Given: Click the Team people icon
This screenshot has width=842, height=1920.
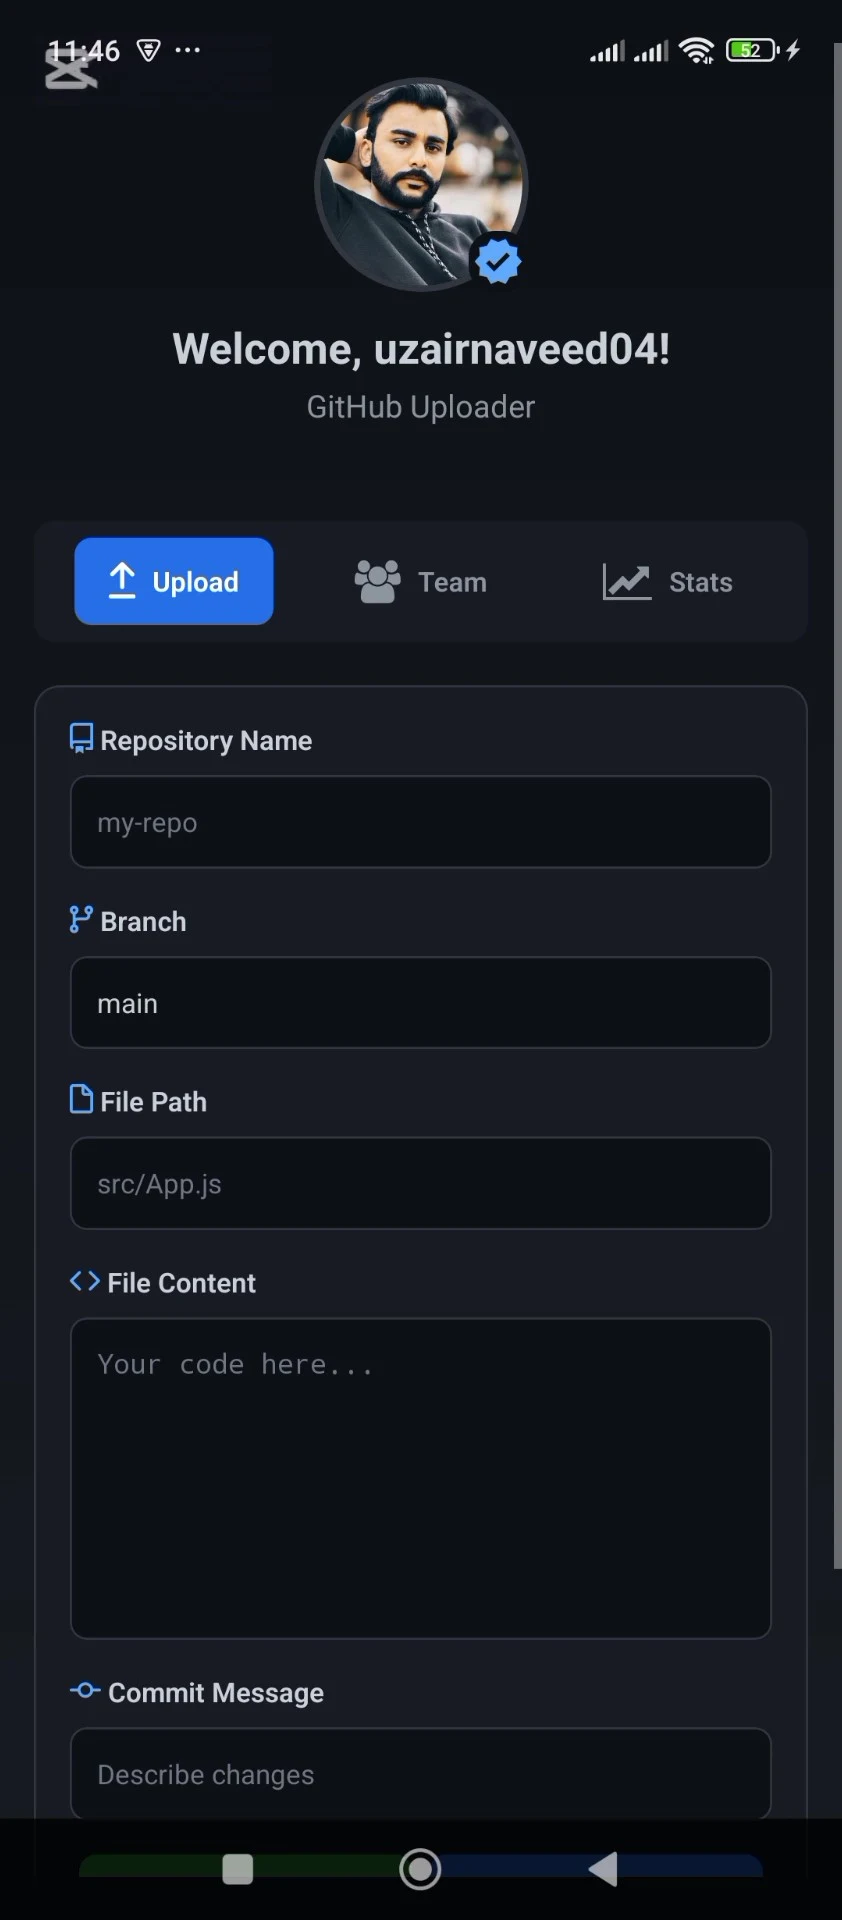Looking at the screenshot, I should (378, 581).
